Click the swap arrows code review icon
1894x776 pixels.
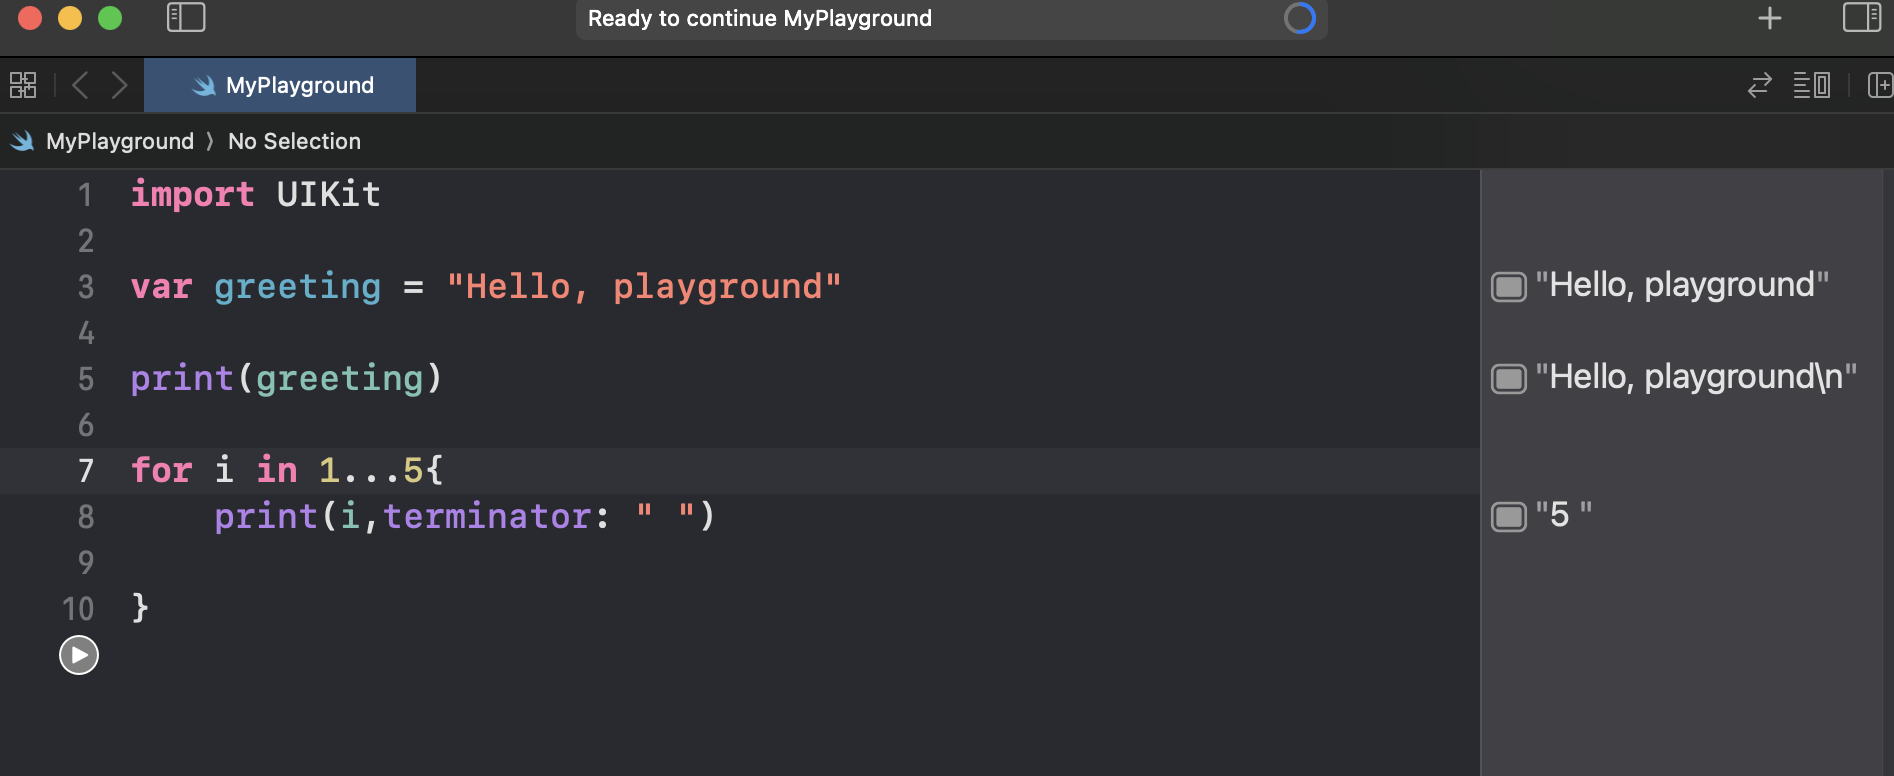[1760, 85]
